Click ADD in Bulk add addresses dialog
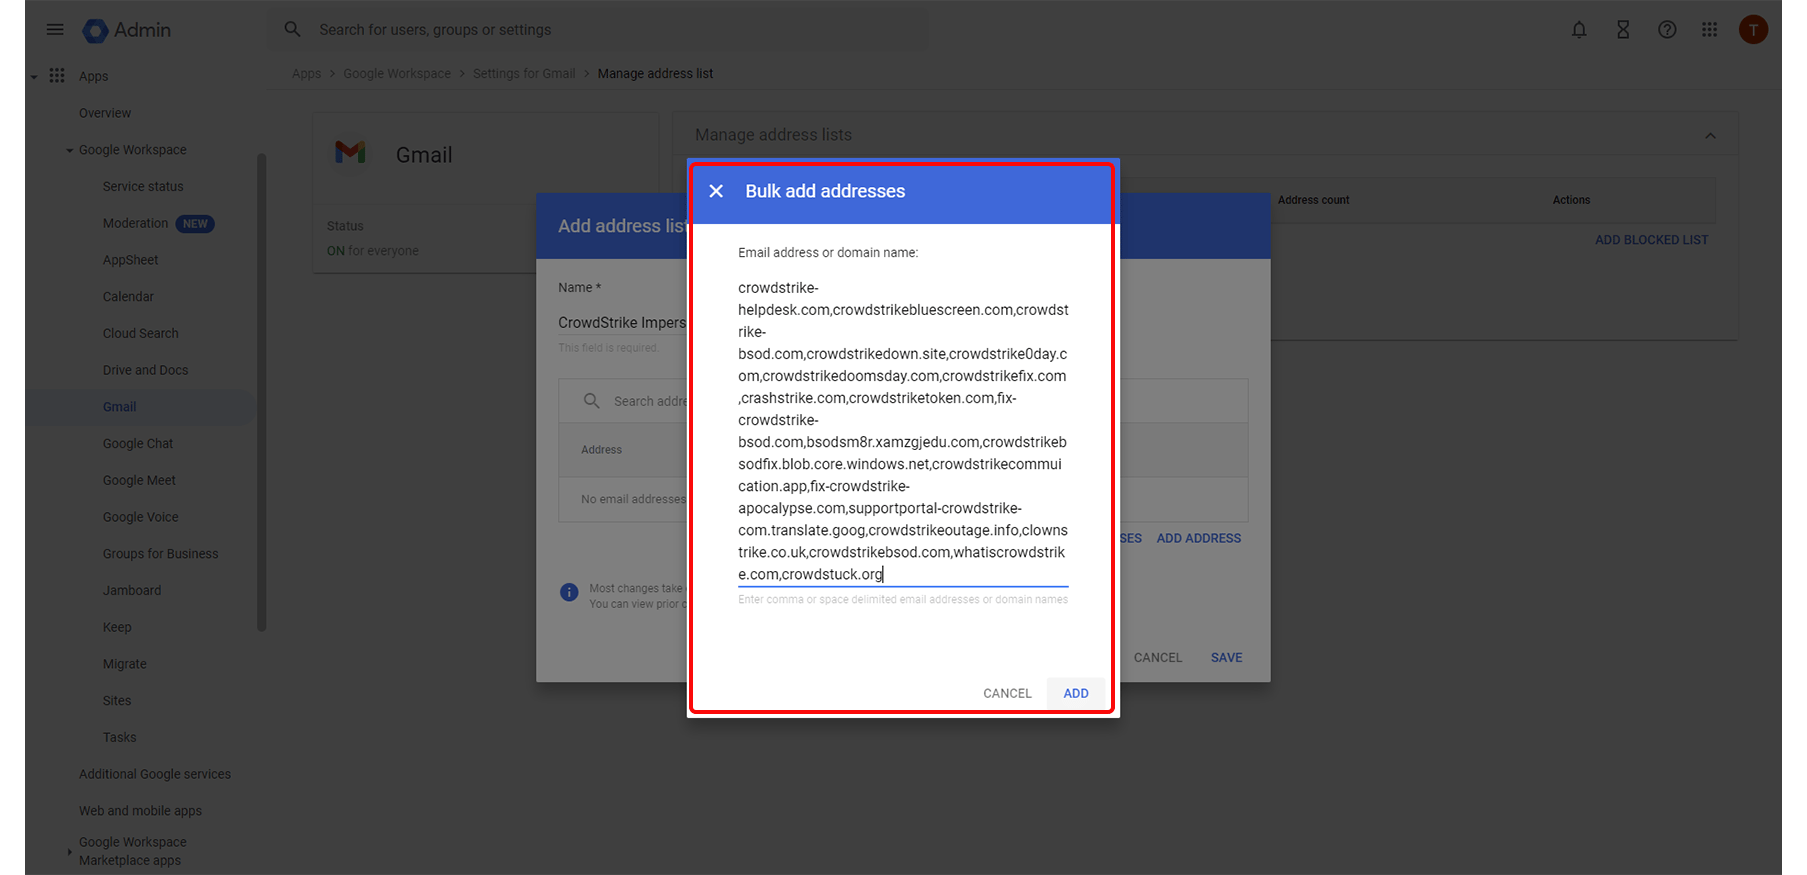Image resolution: width=1807 pixels, height=875 pixels. pos(1076,693)
